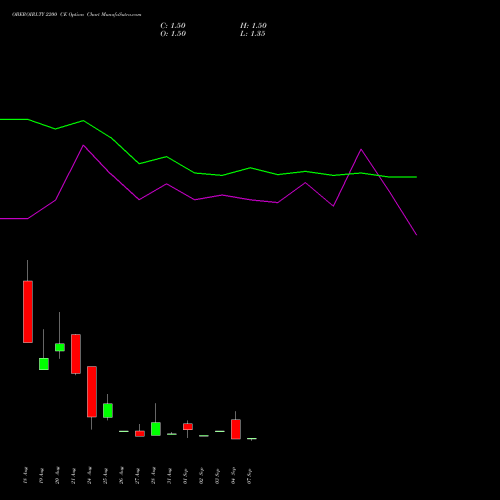The image size is (500, 500).
Task: Select the 28 Aug date label
Action: coord(154,475)
